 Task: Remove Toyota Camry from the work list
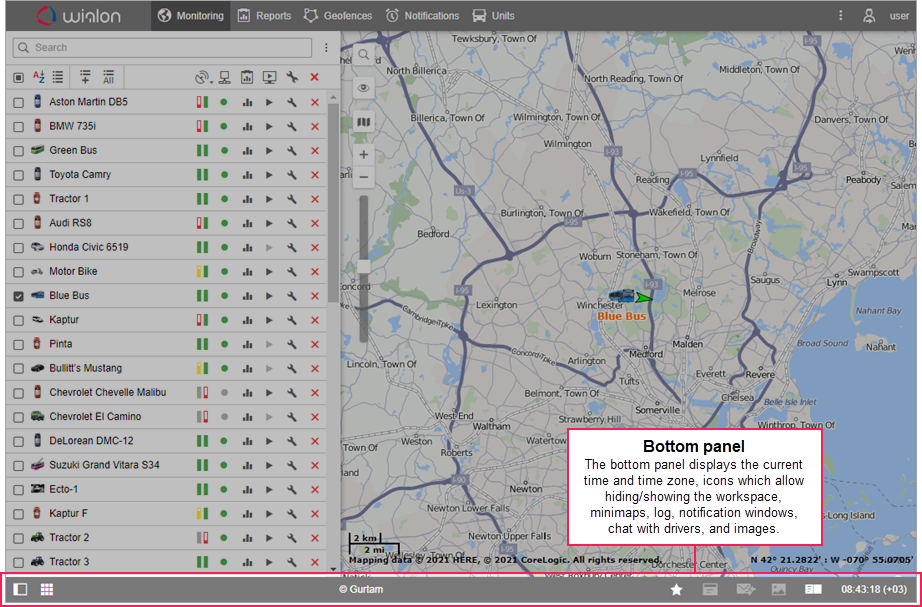tap(315, 175)
